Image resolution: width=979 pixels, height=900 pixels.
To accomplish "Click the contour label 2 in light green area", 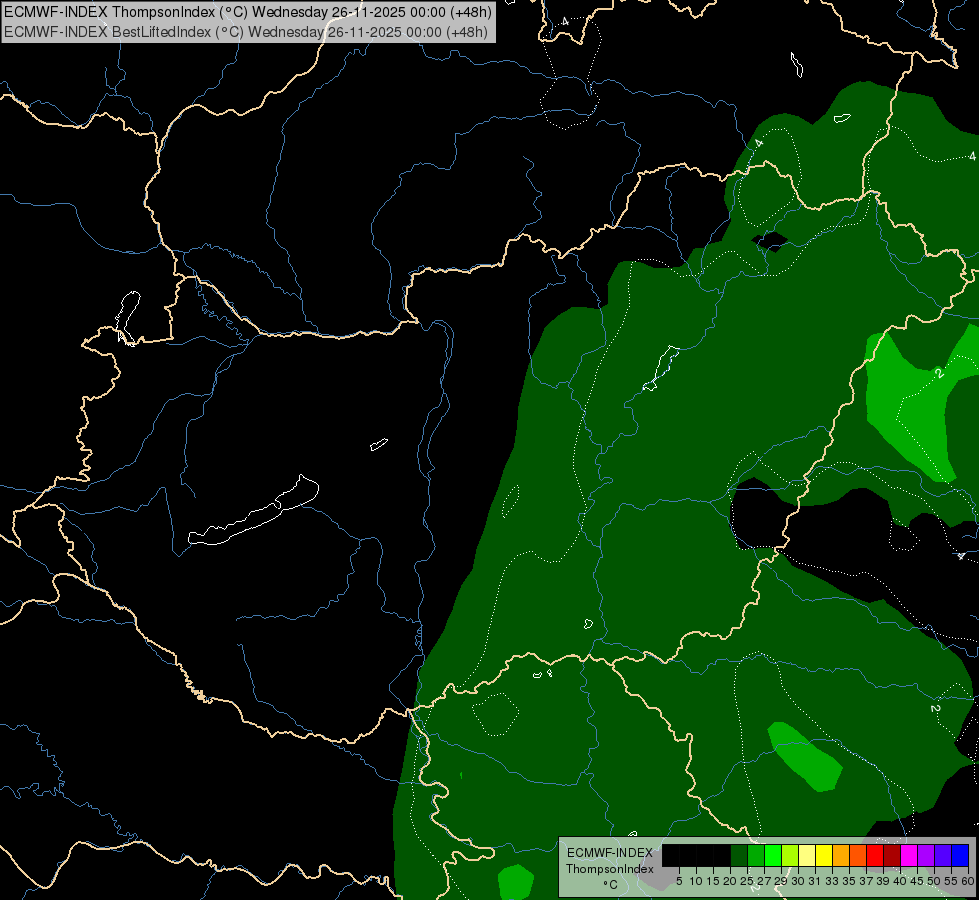I will click(939, 373).
